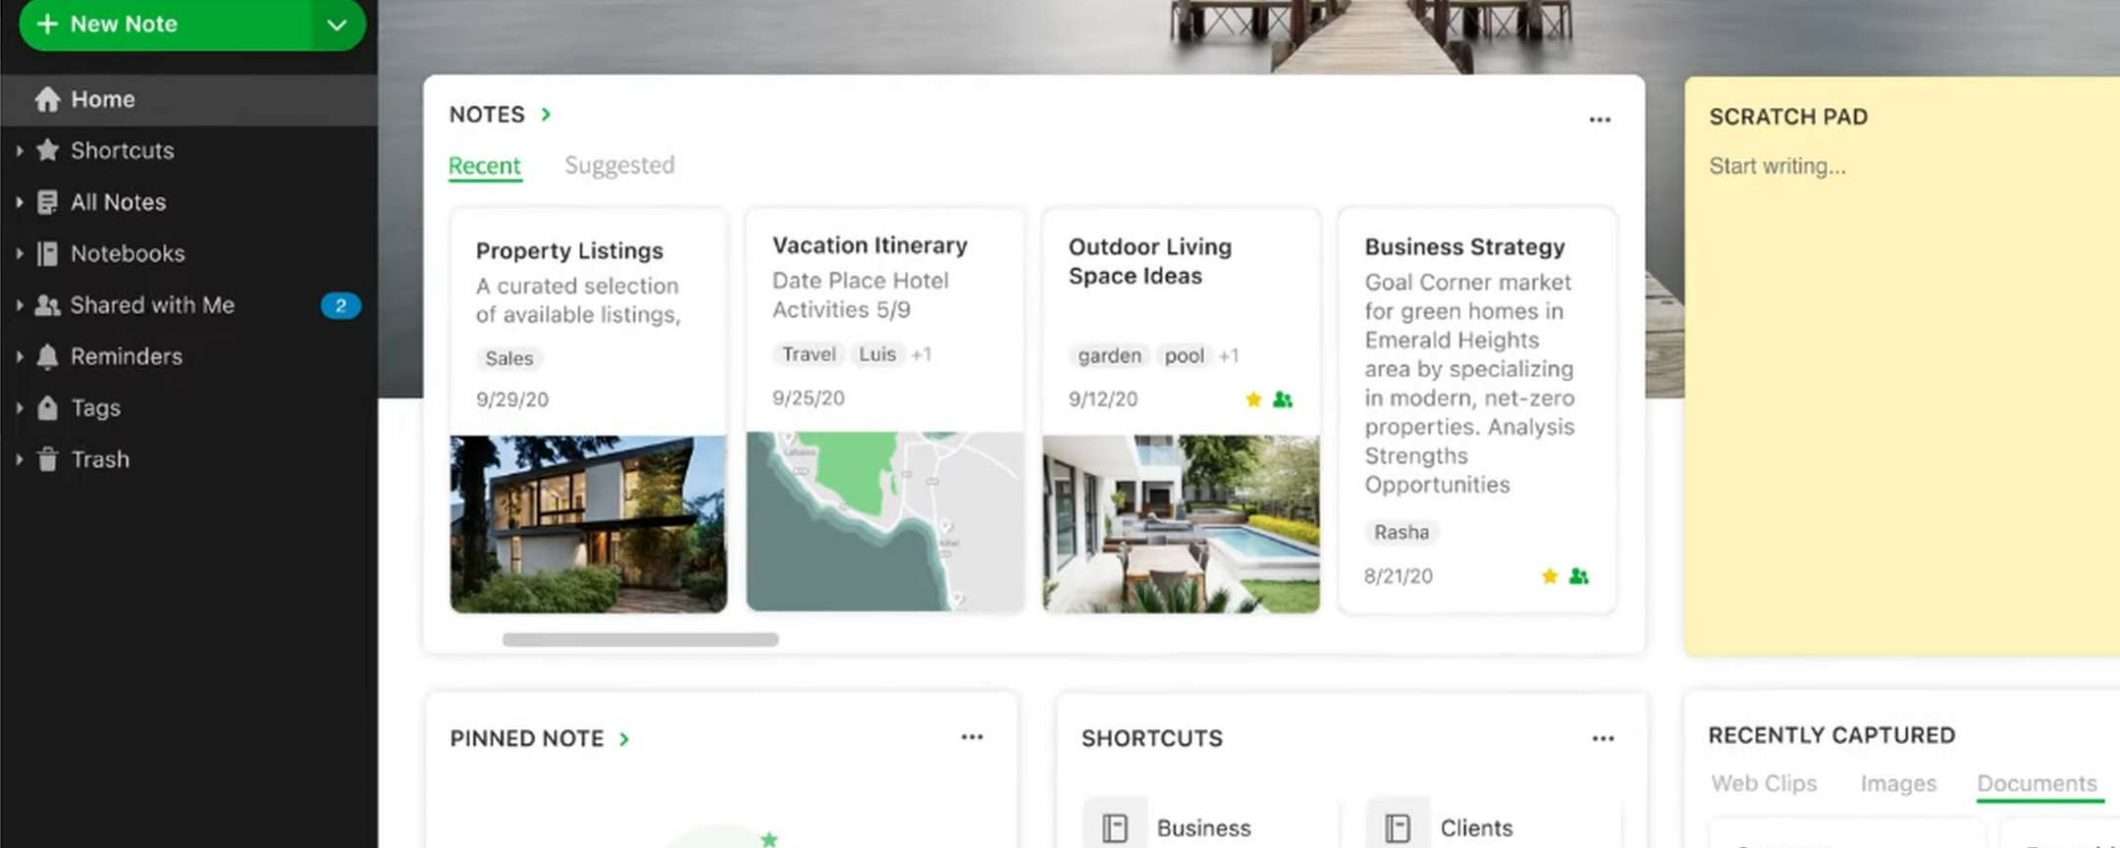The height and width of the screenshot is (848, 2120).
Task: Click the horizontal scrollbar under recent notes
Action: point(640,639)
